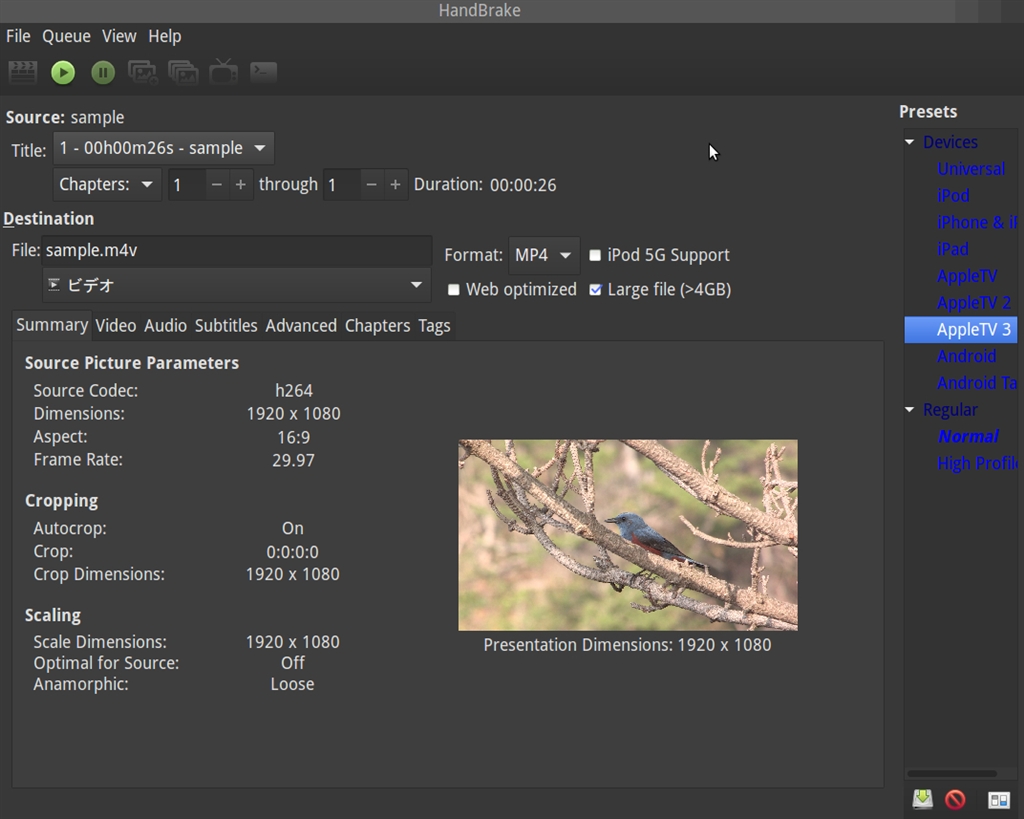Collapse the Devices preset group
This screenshot has height=819, width=1024.
910,142
